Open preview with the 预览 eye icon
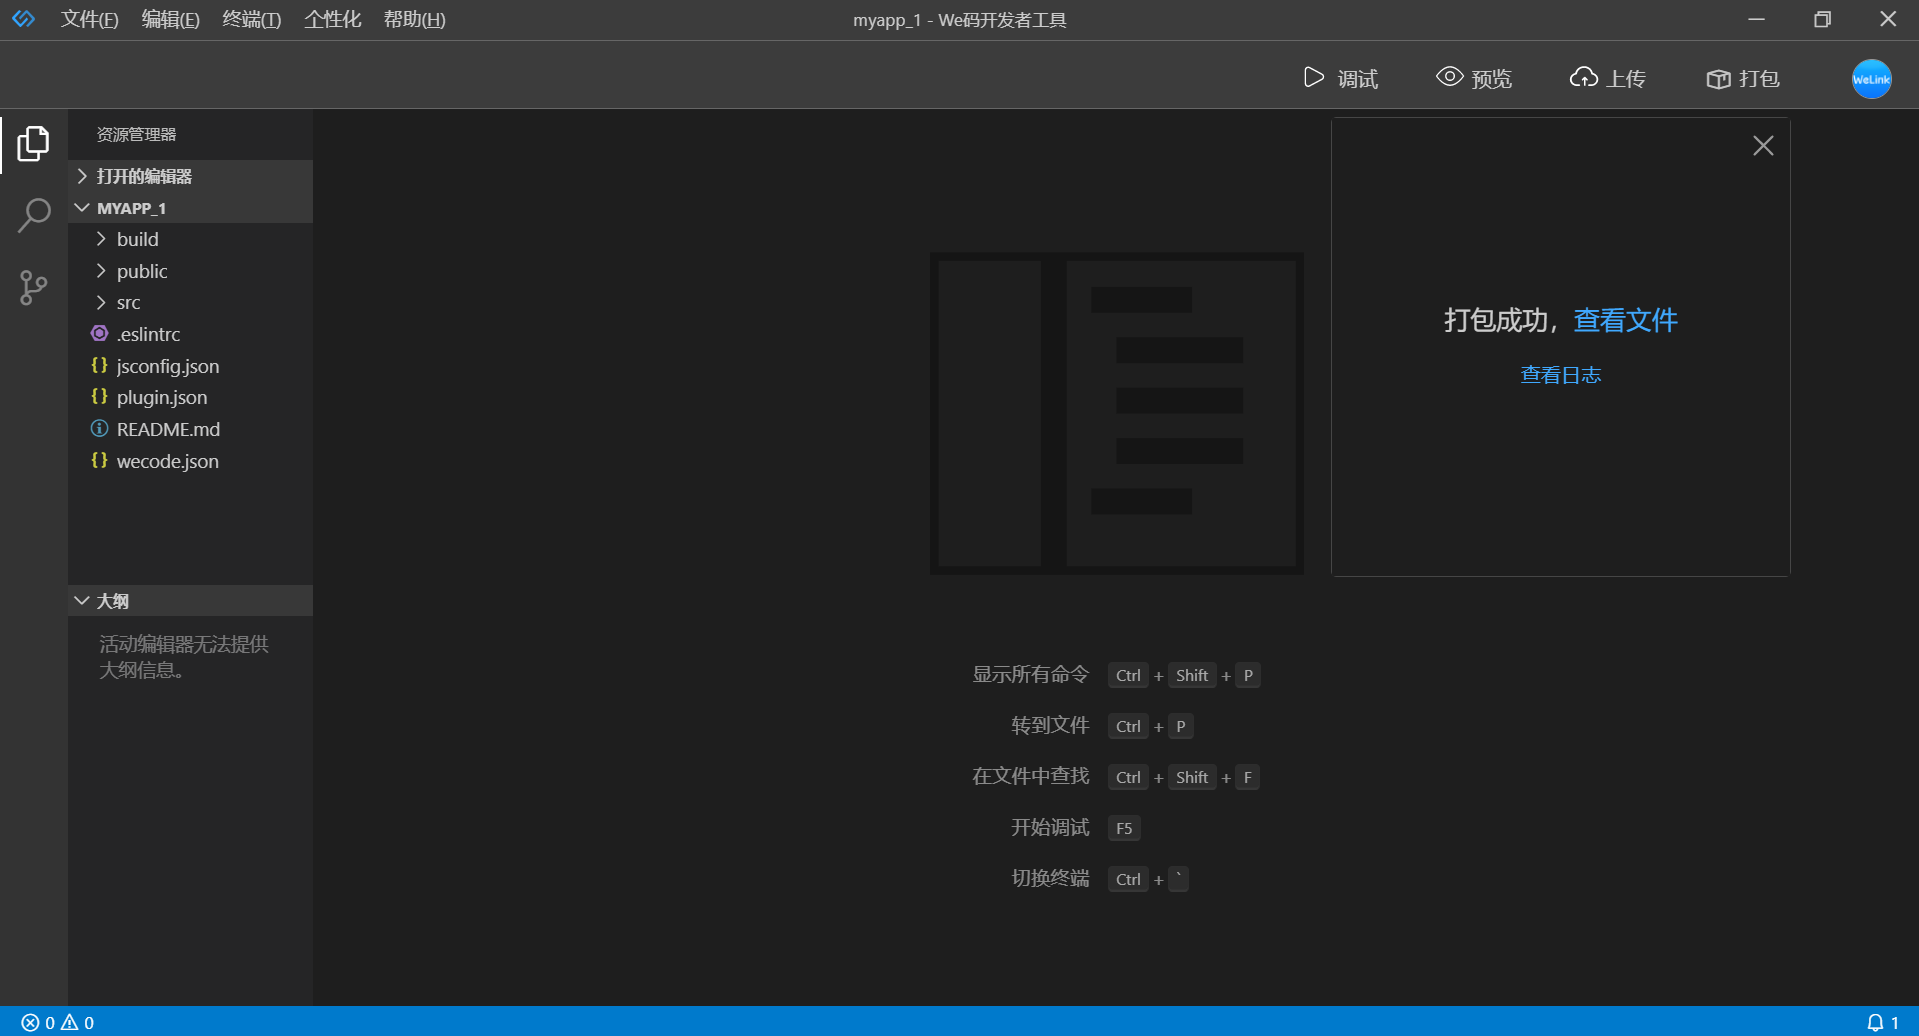1919x1036 pixels. coord(1472,78)
